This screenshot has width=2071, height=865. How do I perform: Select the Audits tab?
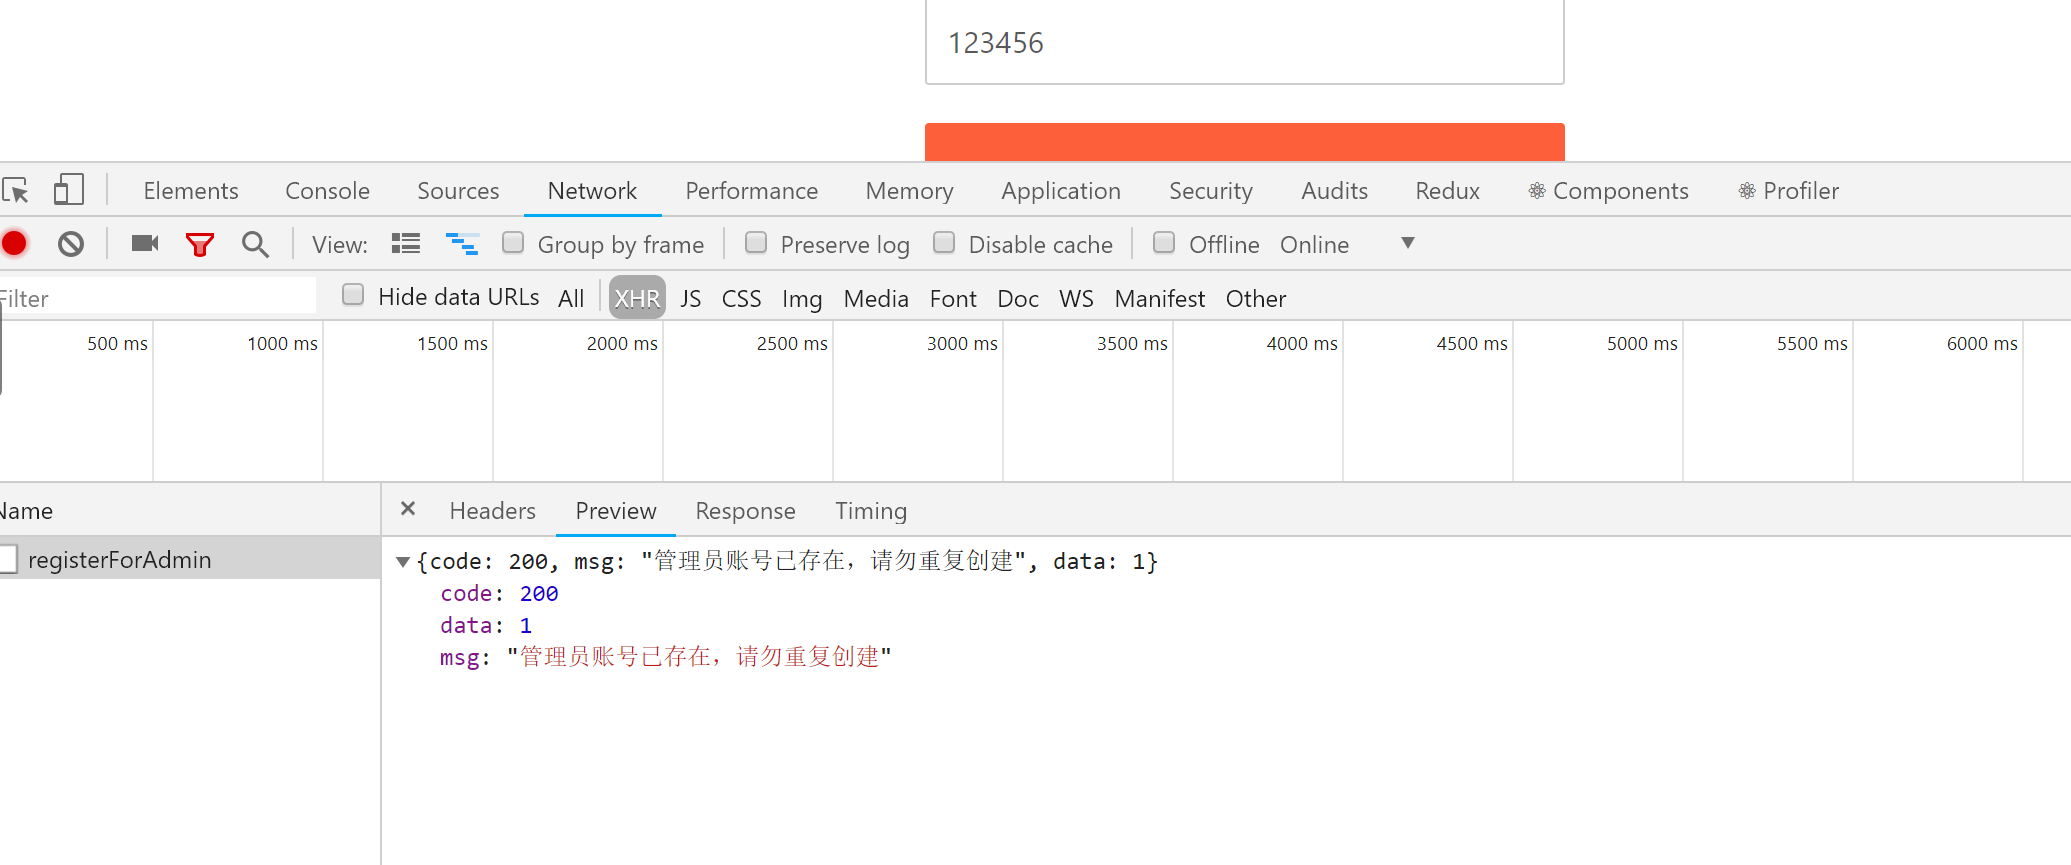coord(1335,191)
